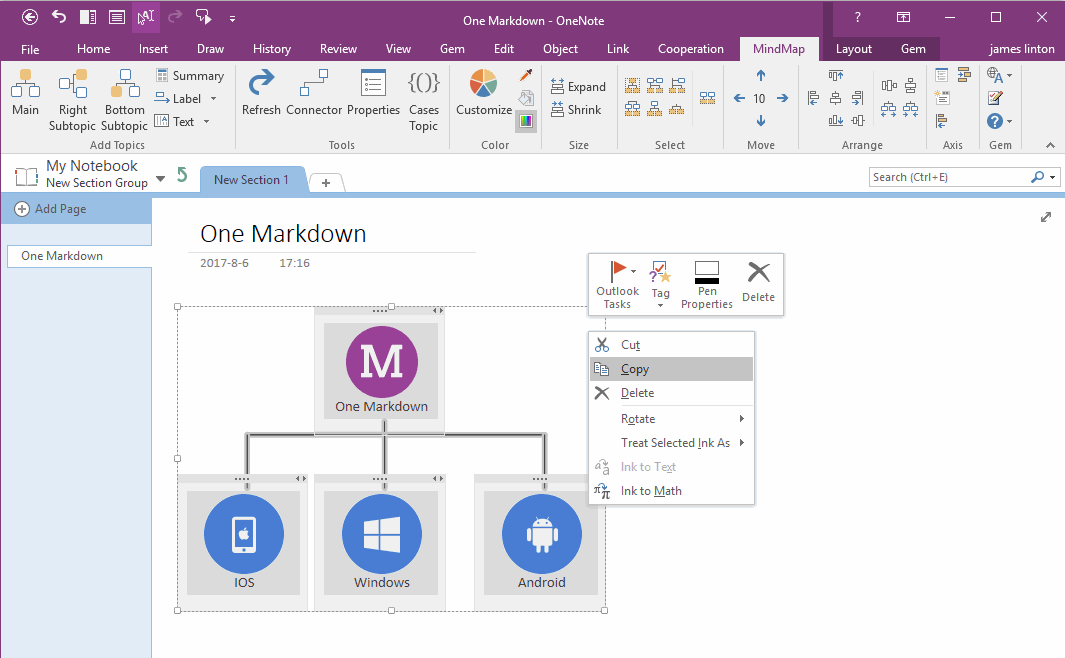
Task: Add a Bottom Subtopic
Action: (124, 100)
